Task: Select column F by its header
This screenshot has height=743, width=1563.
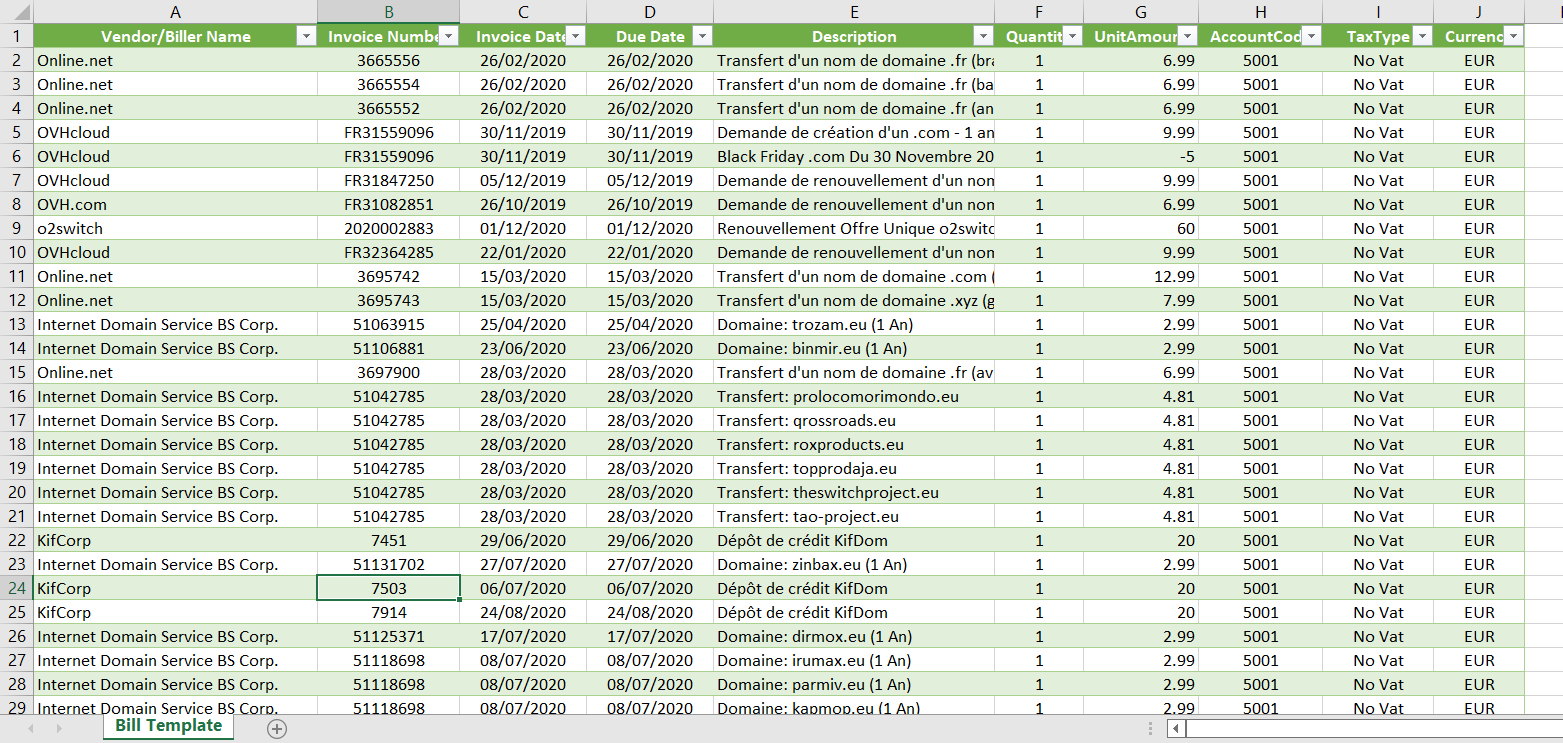Action: [x=1039, y=12]
